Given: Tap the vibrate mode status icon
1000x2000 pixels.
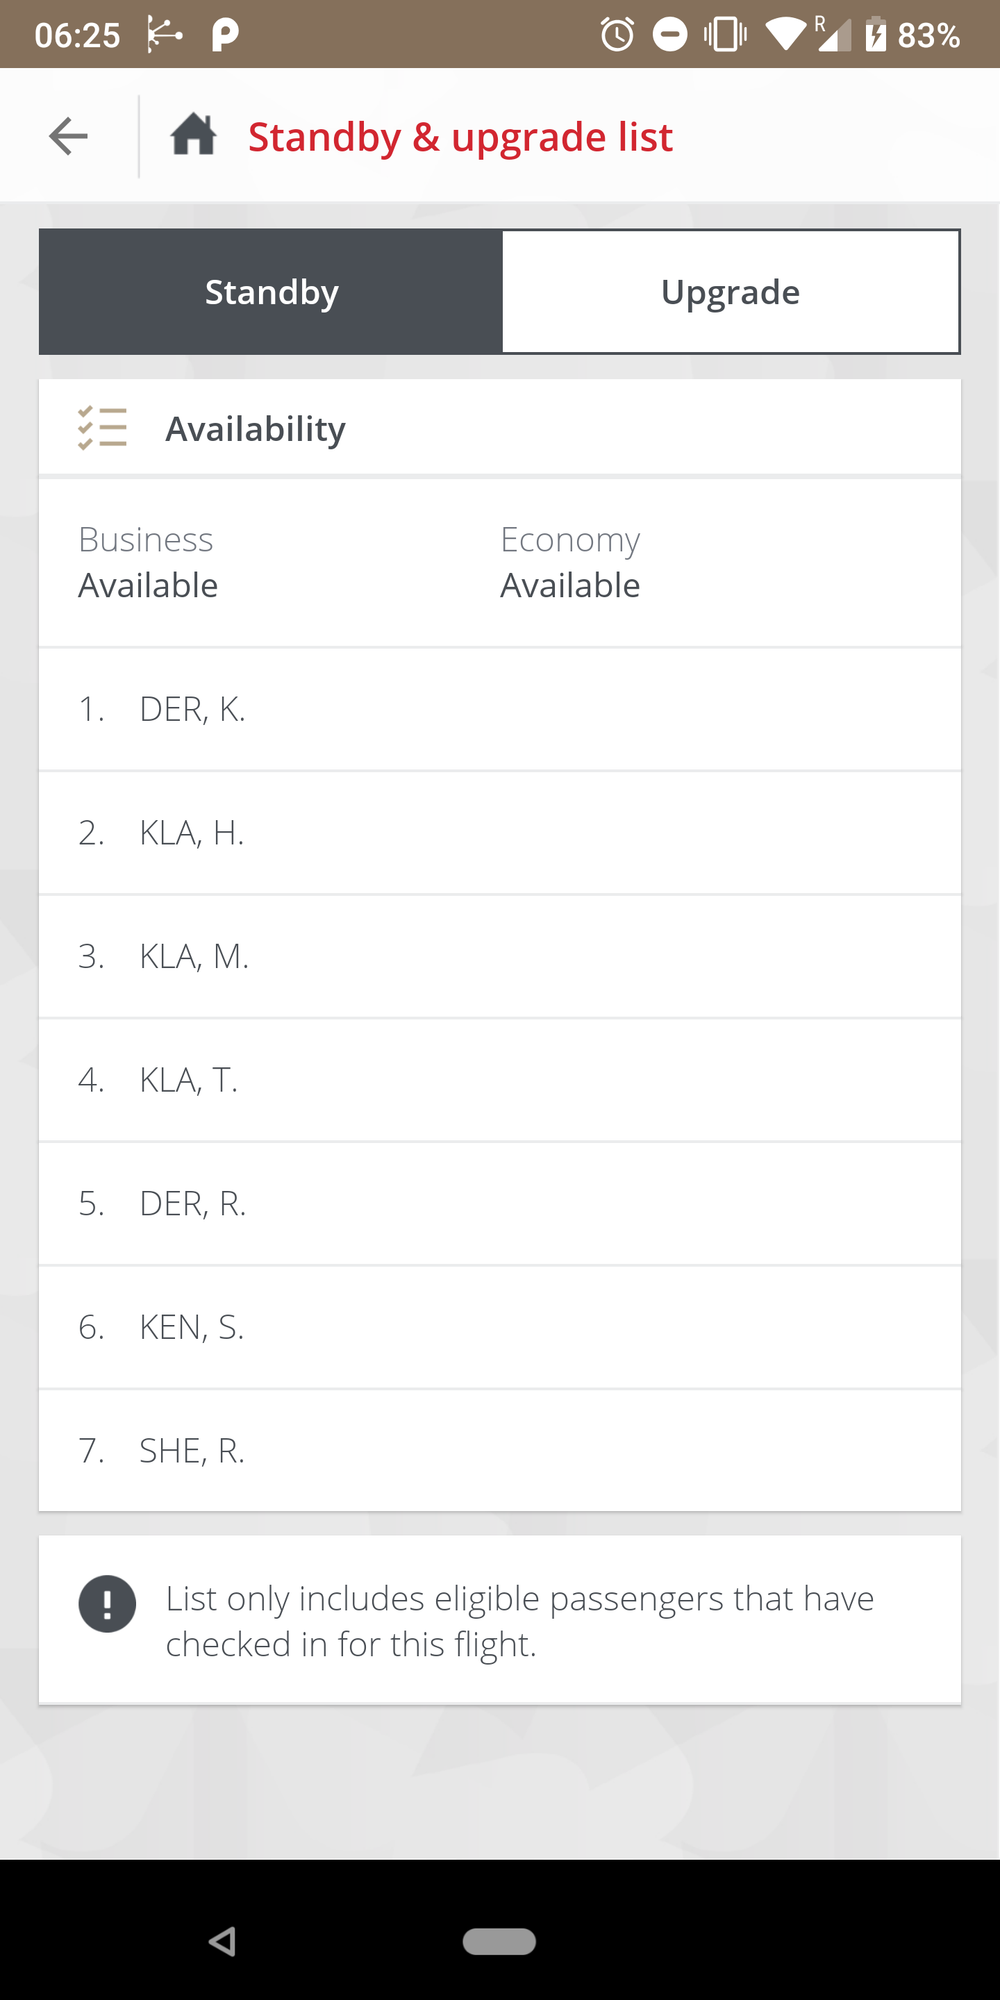Looking at the screenshot, I should 725,35.
